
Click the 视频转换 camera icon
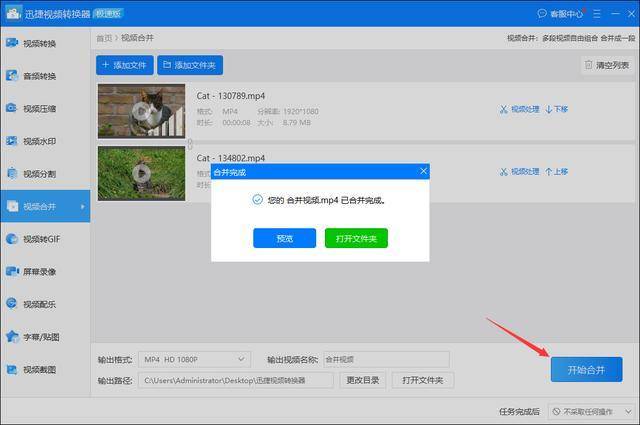pyautogui.click(x=12, y=42)
